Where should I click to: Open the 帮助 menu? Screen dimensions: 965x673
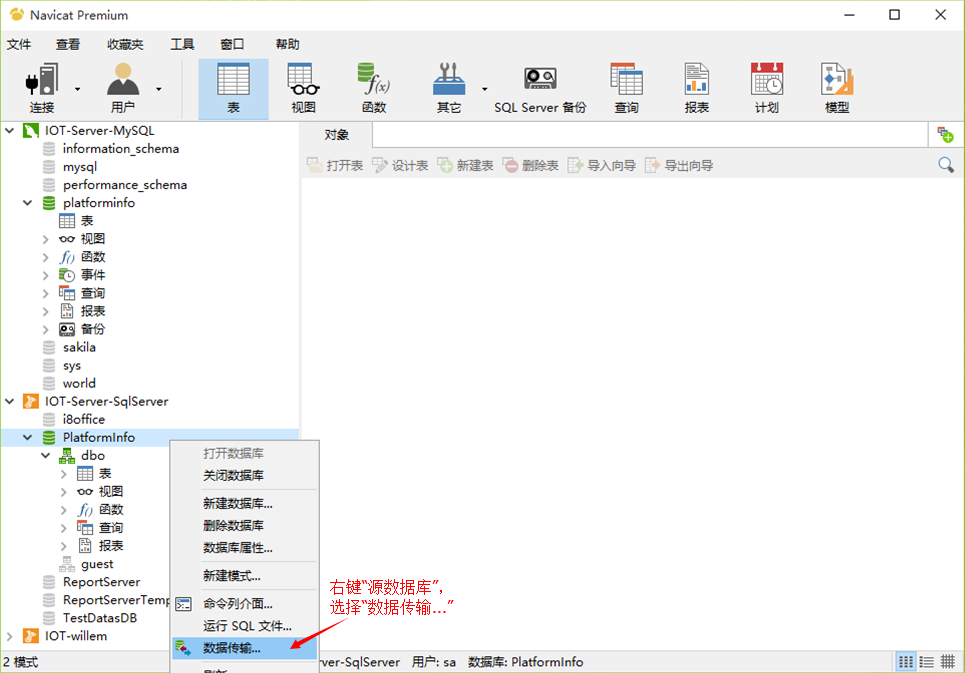point(287,44)
